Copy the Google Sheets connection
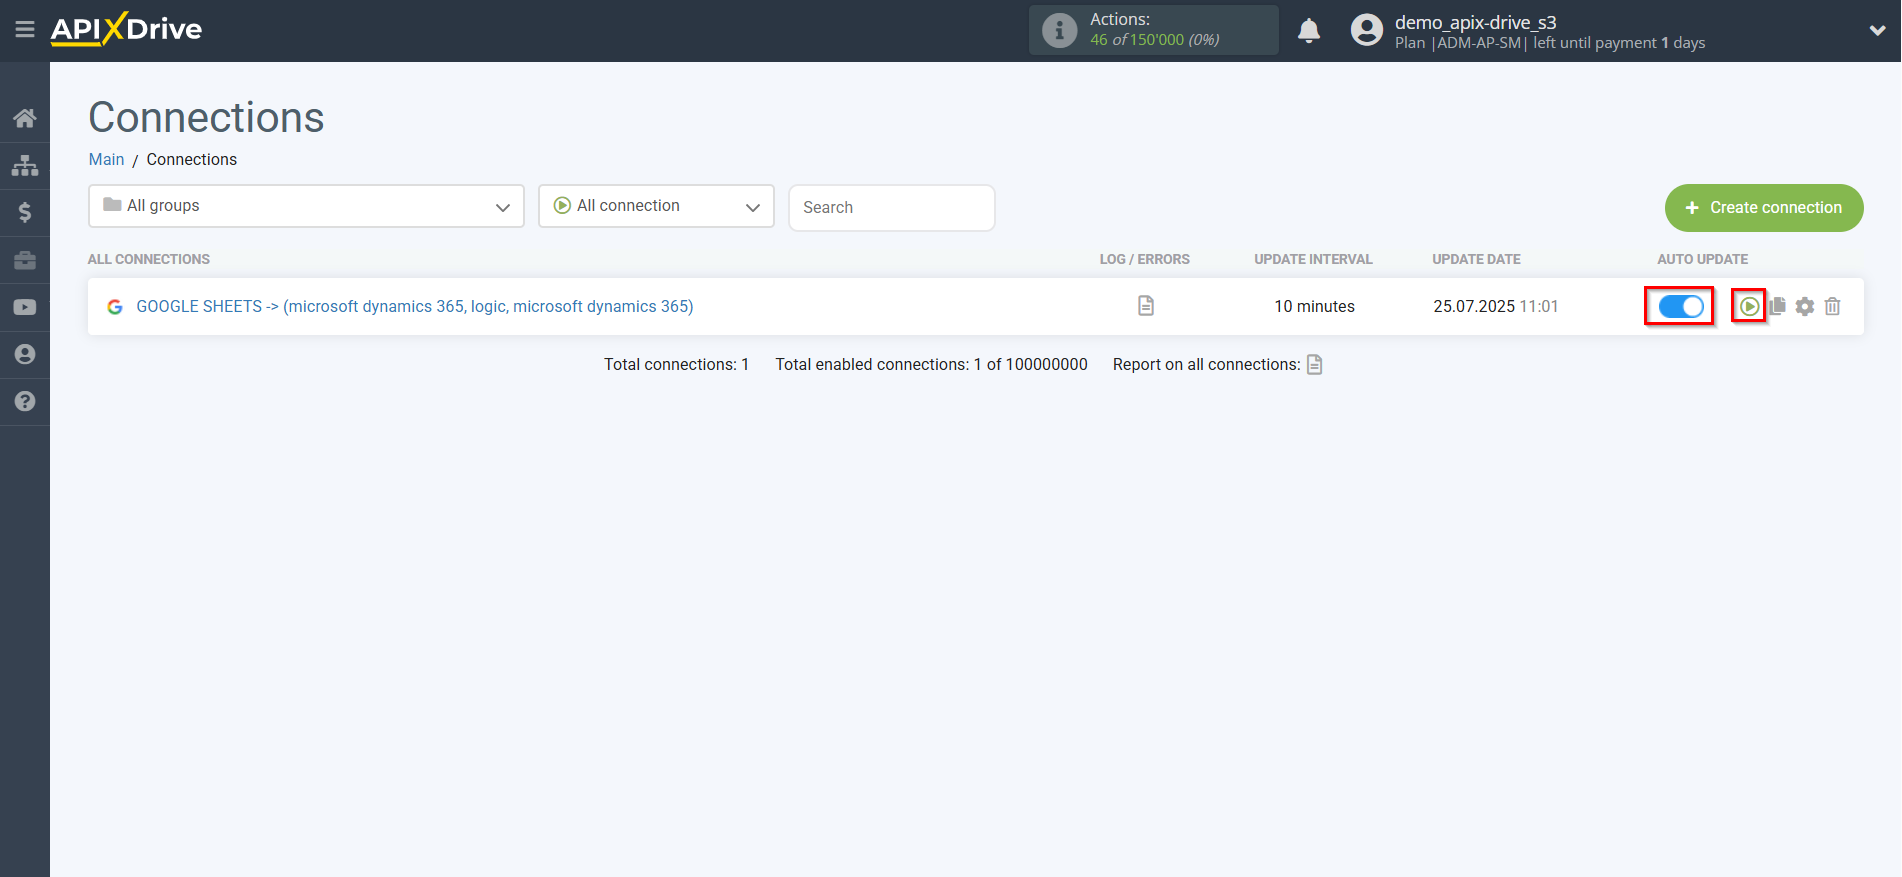Viewport: 1902px width, 877px height. pos(1777,306)
